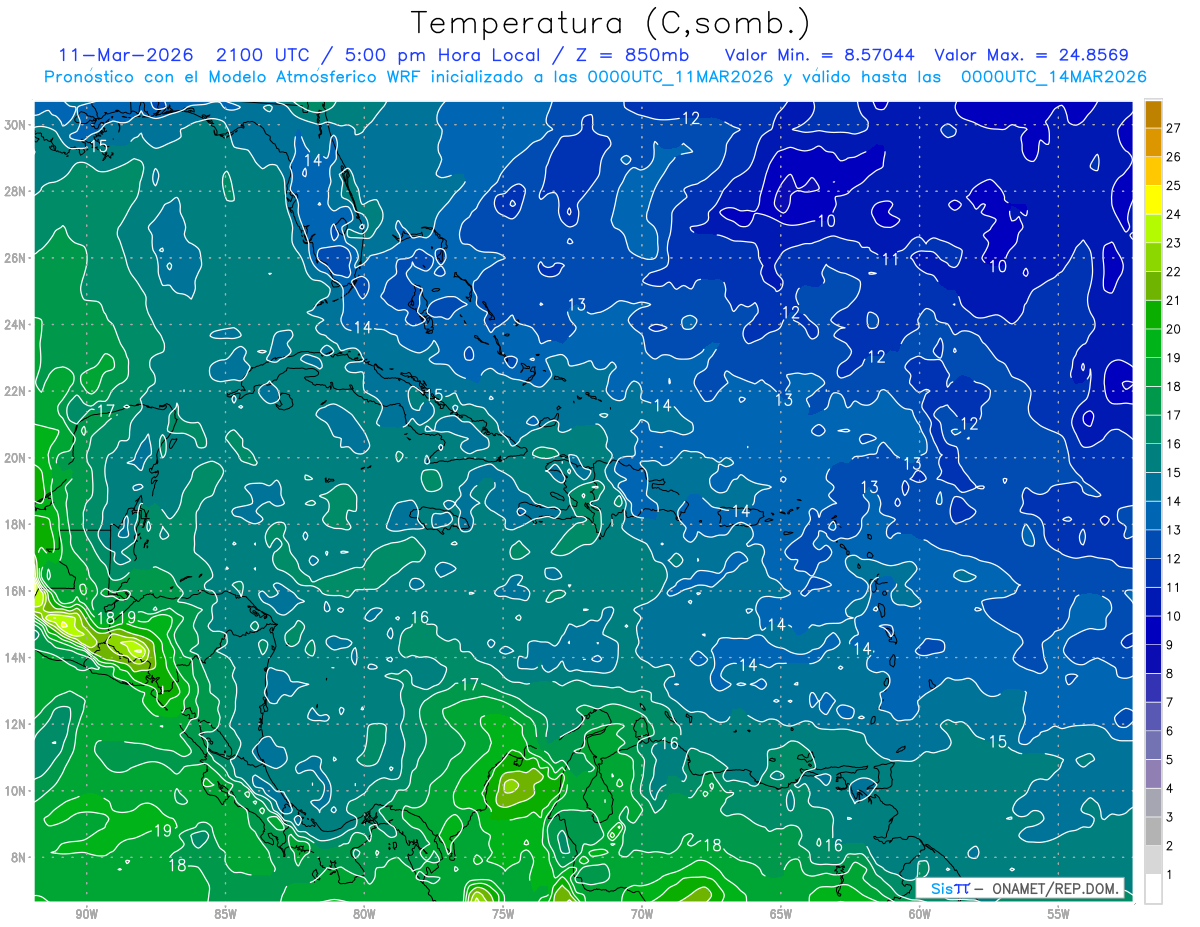The image size is (1200, 927).
Task: Click the '20N' latitude axis label
Action: pyautogui.click(x=14, y=458)
